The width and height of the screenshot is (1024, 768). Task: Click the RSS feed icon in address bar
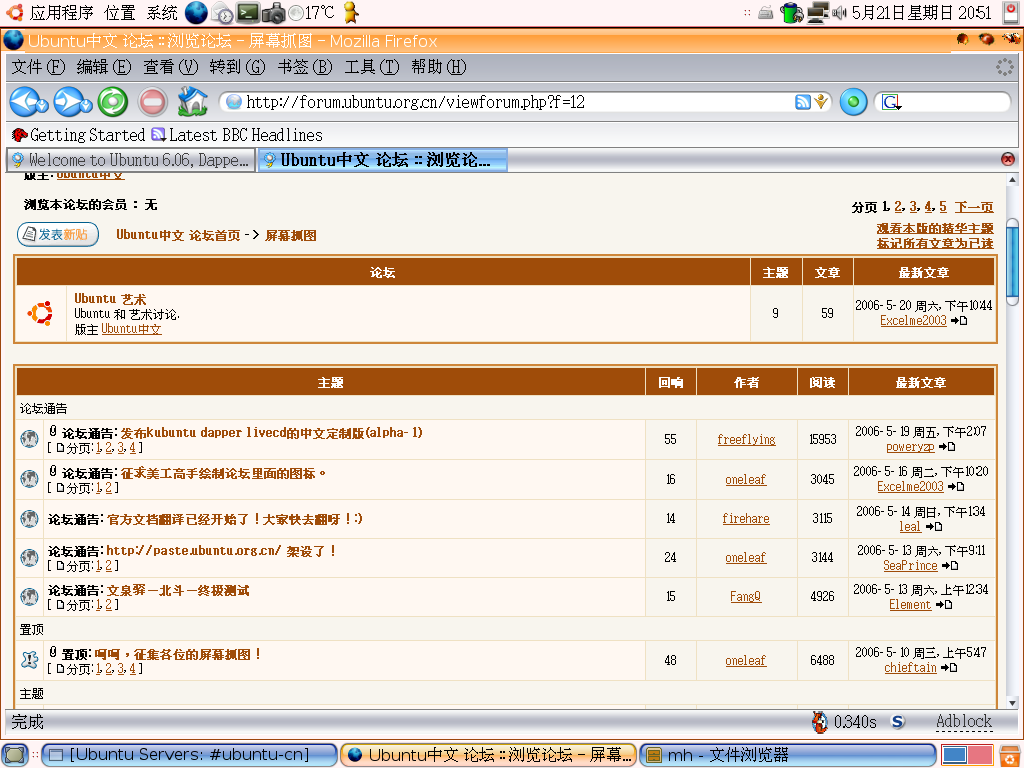(x=803, y=102)
